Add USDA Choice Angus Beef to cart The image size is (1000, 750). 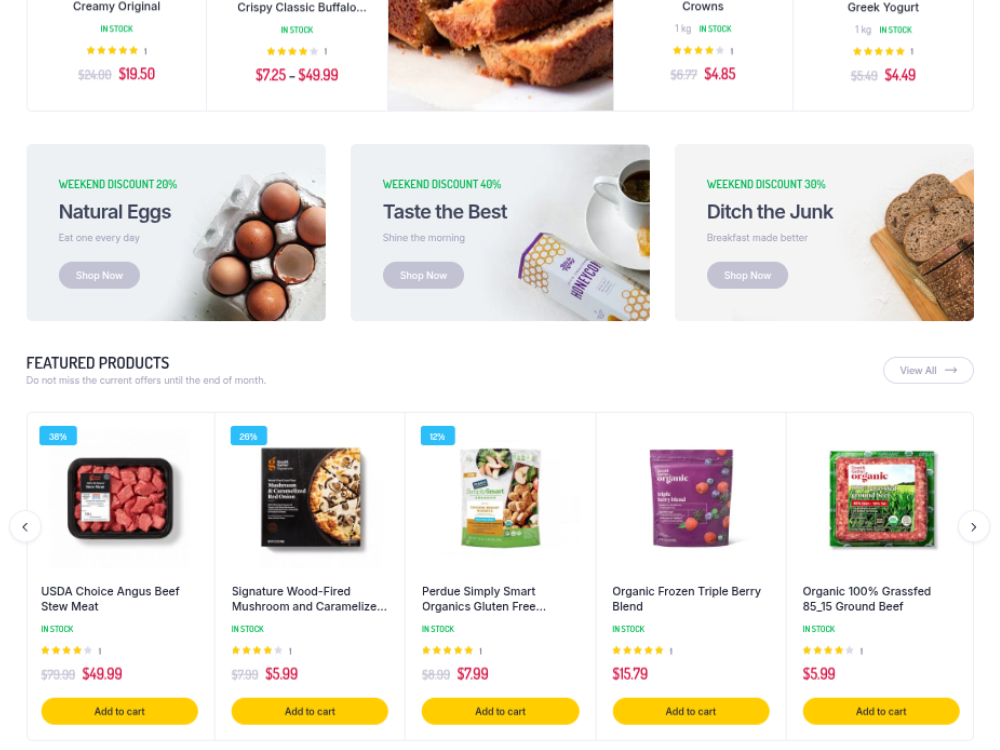point(119,711)
